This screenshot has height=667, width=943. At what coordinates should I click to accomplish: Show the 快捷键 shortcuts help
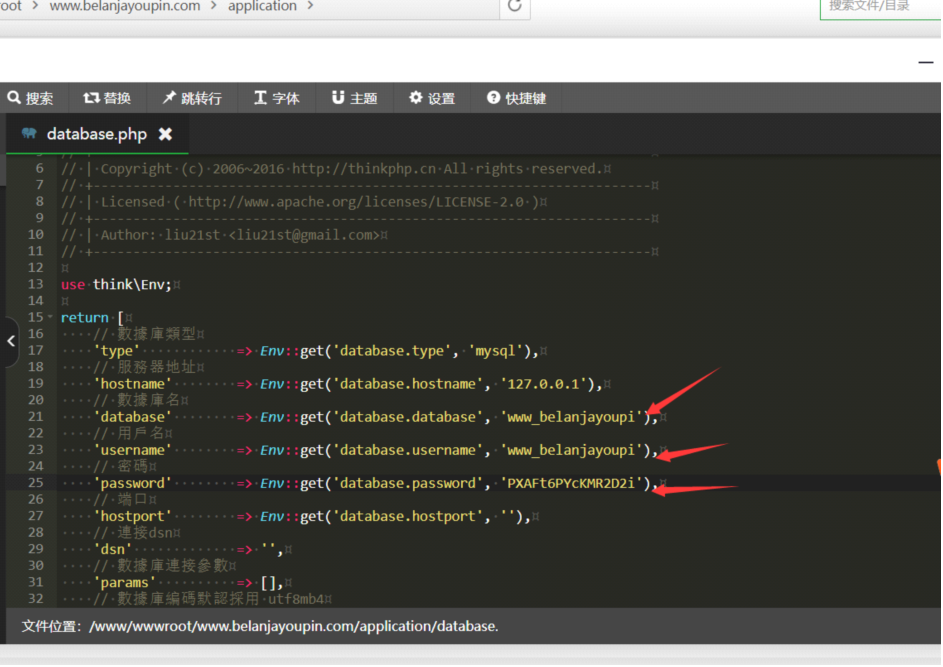(517, 98)
